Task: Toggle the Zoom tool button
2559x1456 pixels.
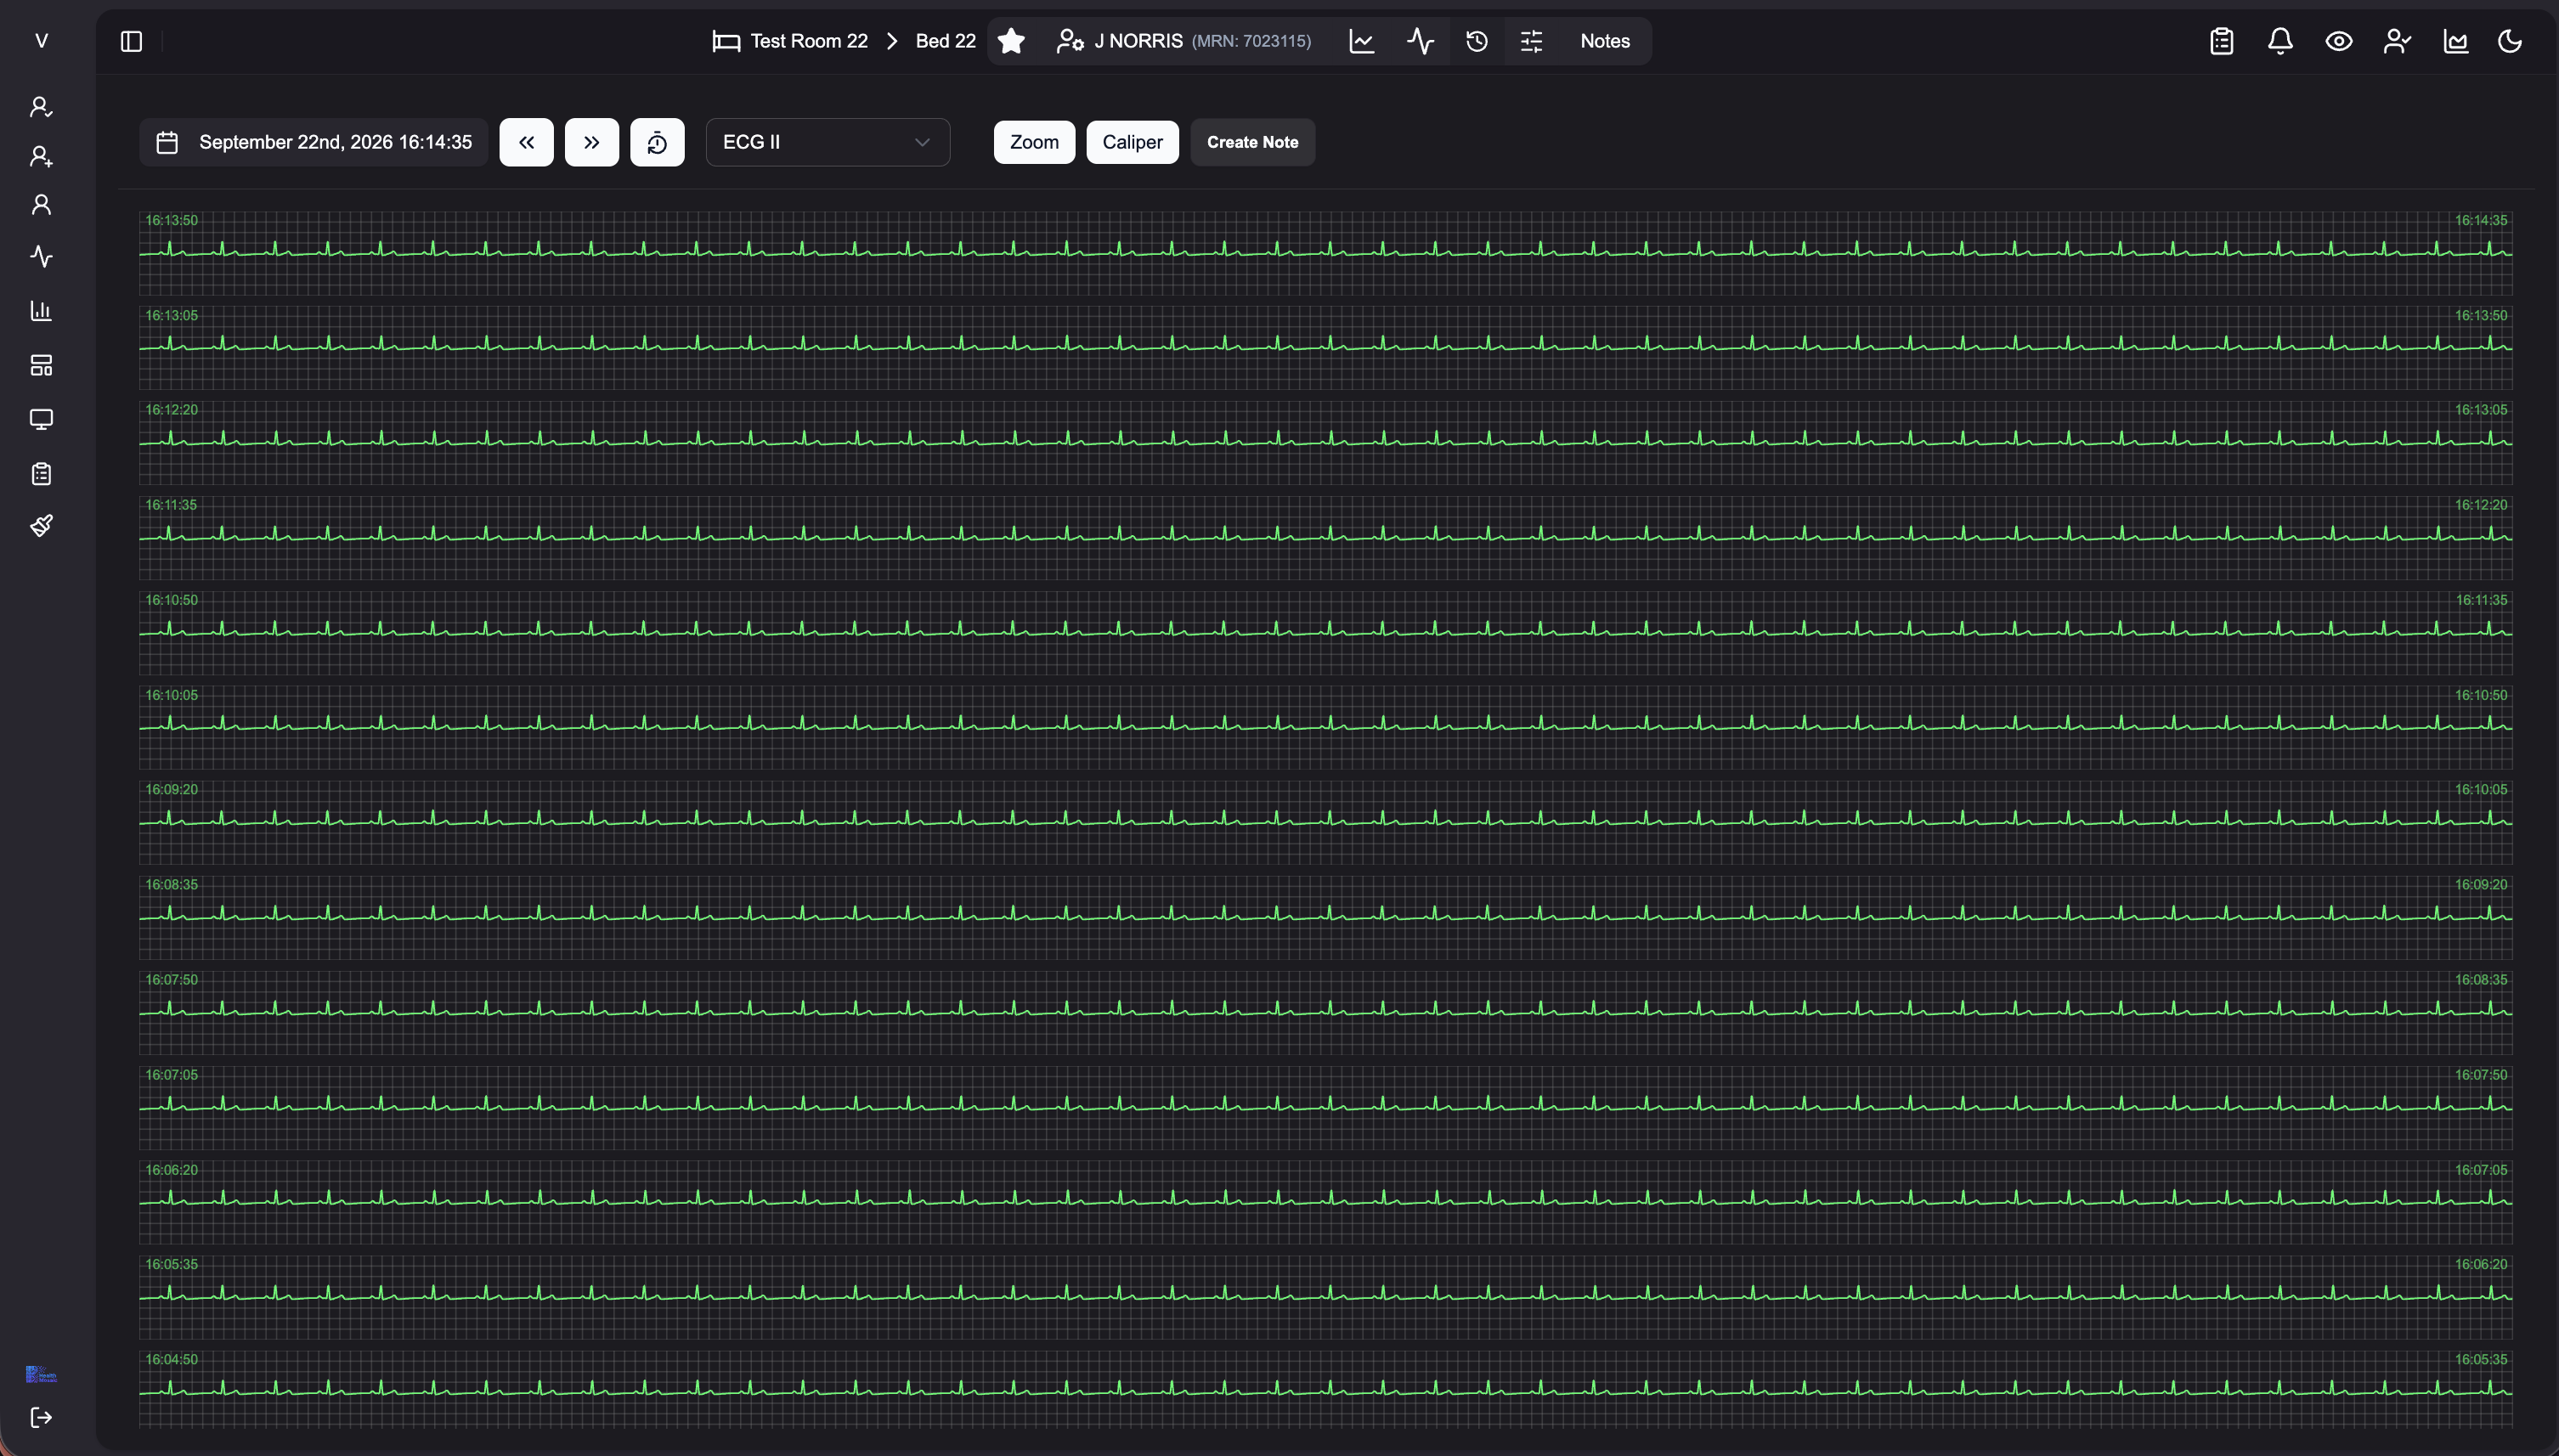Action: tap(1034, 142)
